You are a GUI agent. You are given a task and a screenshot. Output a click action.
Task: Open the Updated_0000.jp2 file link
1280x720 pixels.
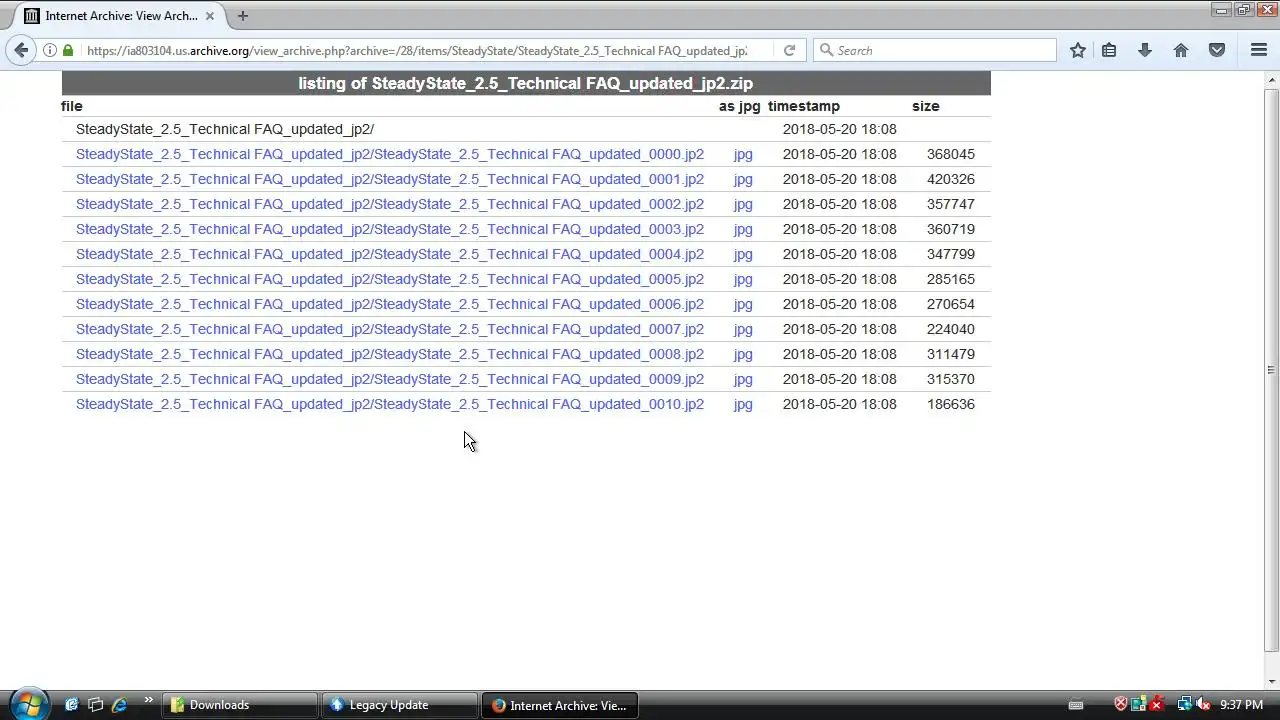click(x=390, y=154)
